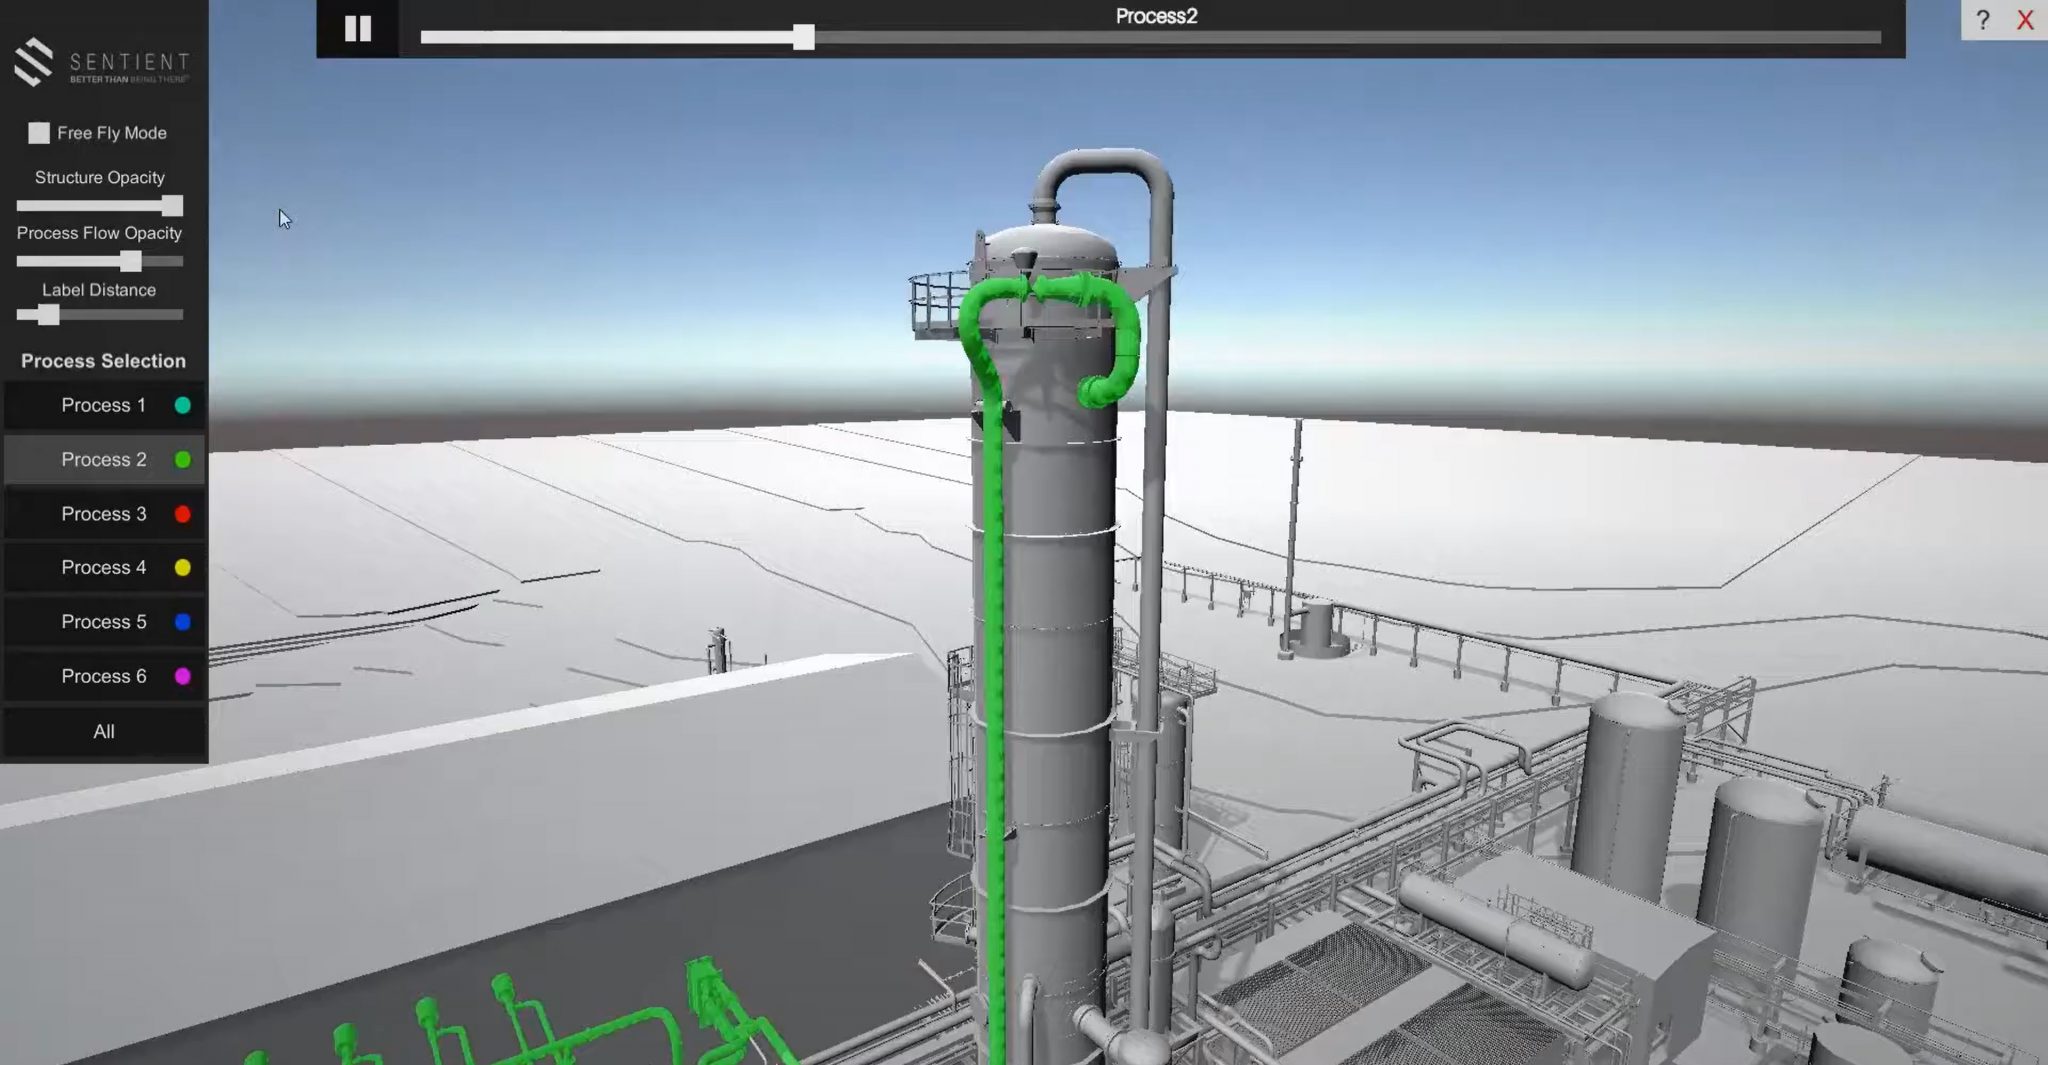Pause the Process2 animation playback
Image resolution: width=2048 pixels, height=1065 pixels.
point(358,28)
